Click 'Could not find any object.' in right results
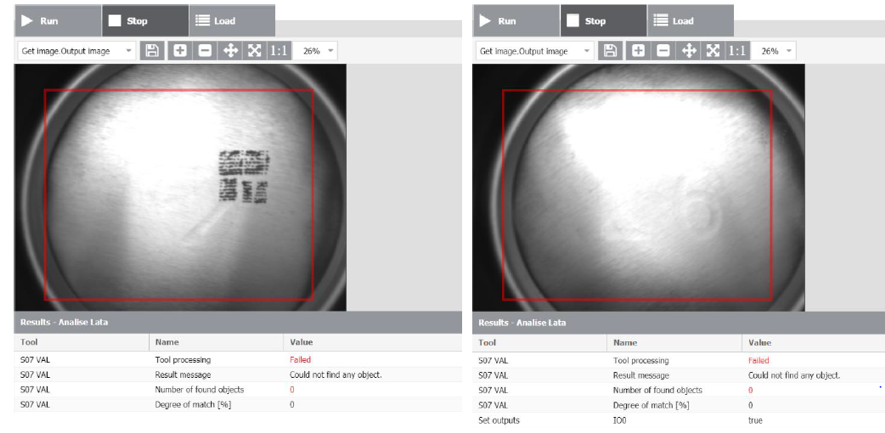 pos(794,375)
